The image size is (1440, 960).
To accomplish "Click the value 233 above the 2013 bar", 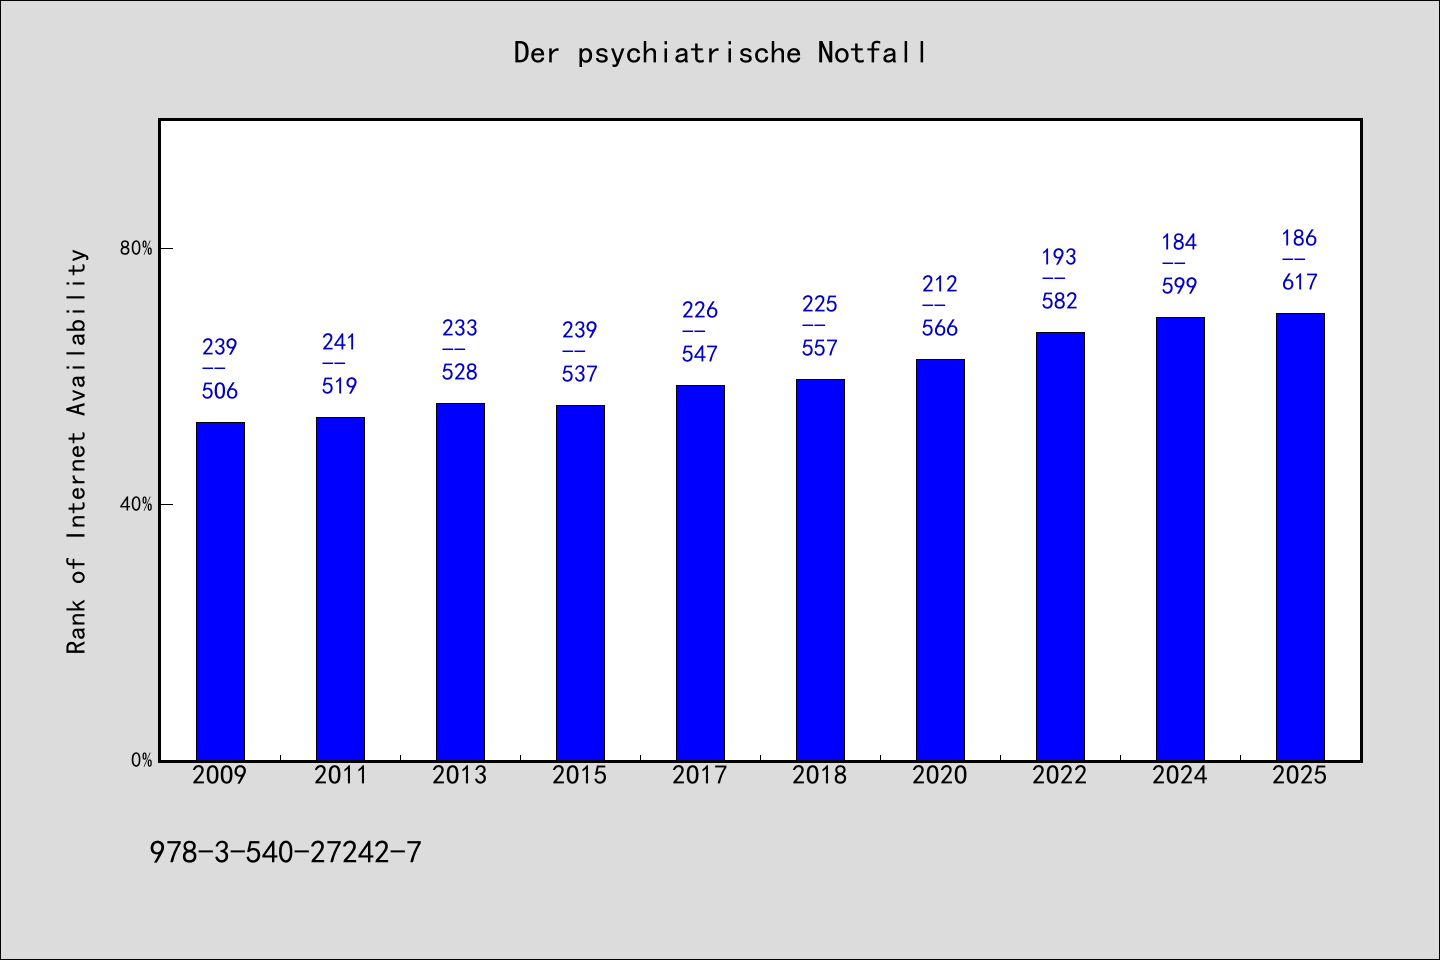I will (x=460, y=328).
